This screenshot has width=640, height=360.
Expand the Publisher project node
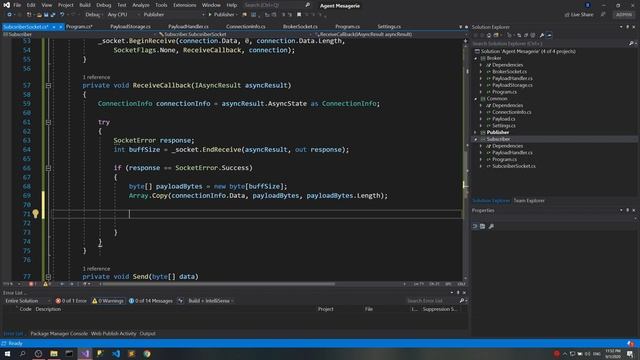476,133
